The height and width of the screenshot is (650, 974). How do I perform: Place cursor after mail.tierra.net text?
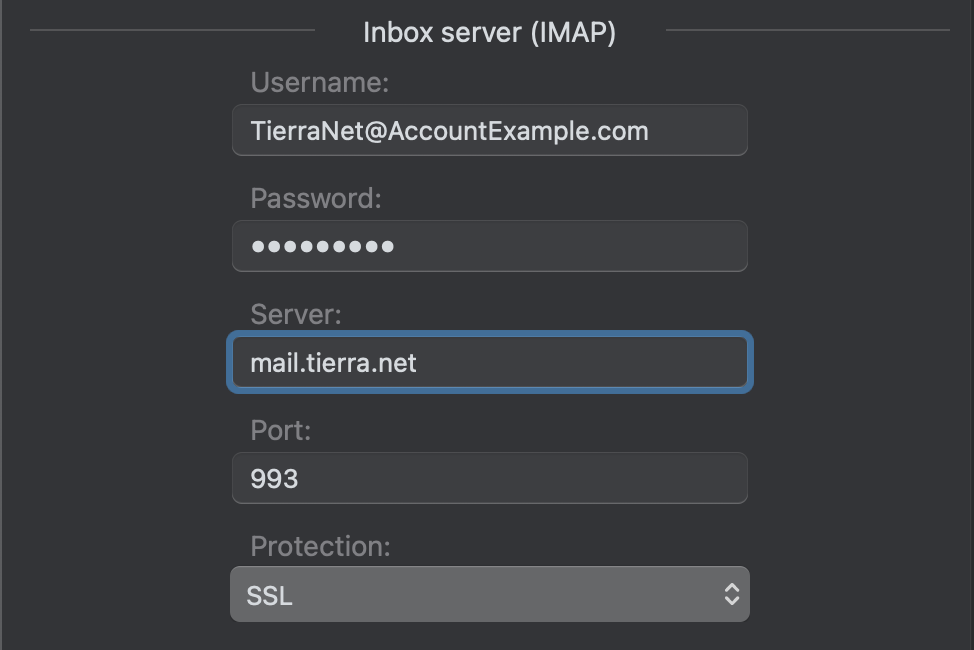(418, 363)
